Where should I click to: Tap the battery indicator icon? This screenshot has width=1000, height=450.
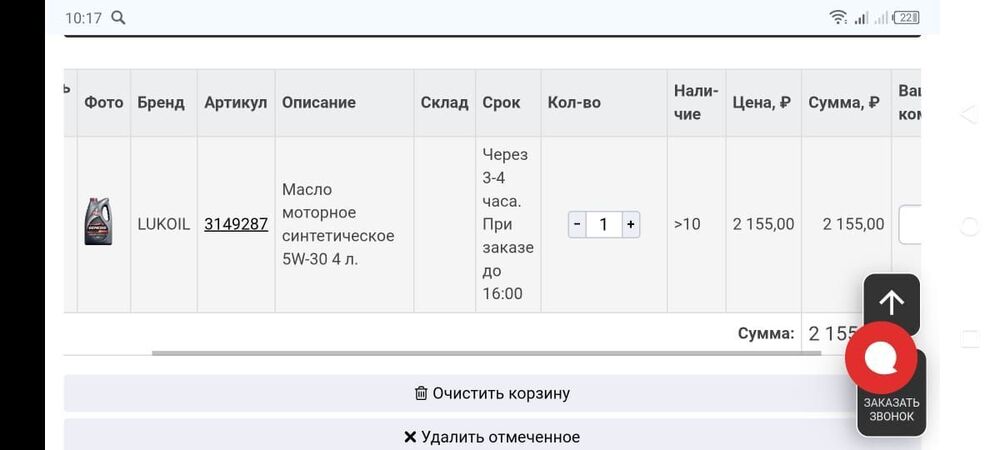[906, 18]
